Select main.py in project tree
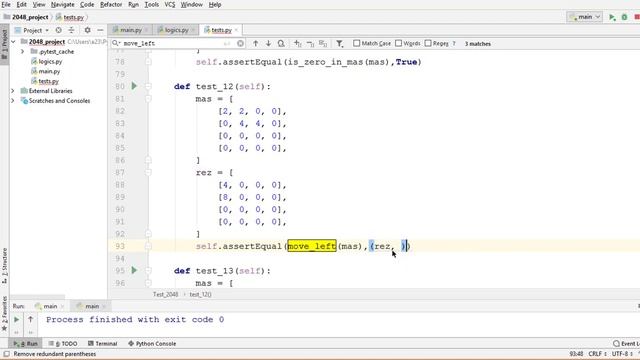Image resolution: width=640 pixels, height=360 pixels. click(49, 71)
